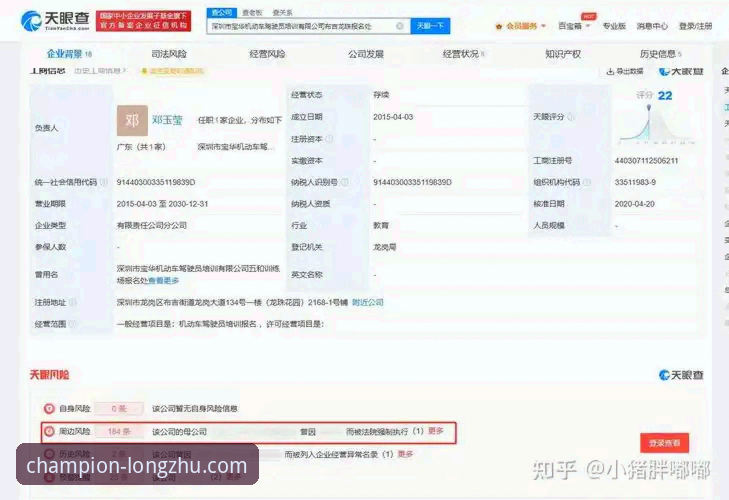The image size is (729, 500).
Task: Click the info icon beside 统一社会信用代码
Action: [104, 182]
